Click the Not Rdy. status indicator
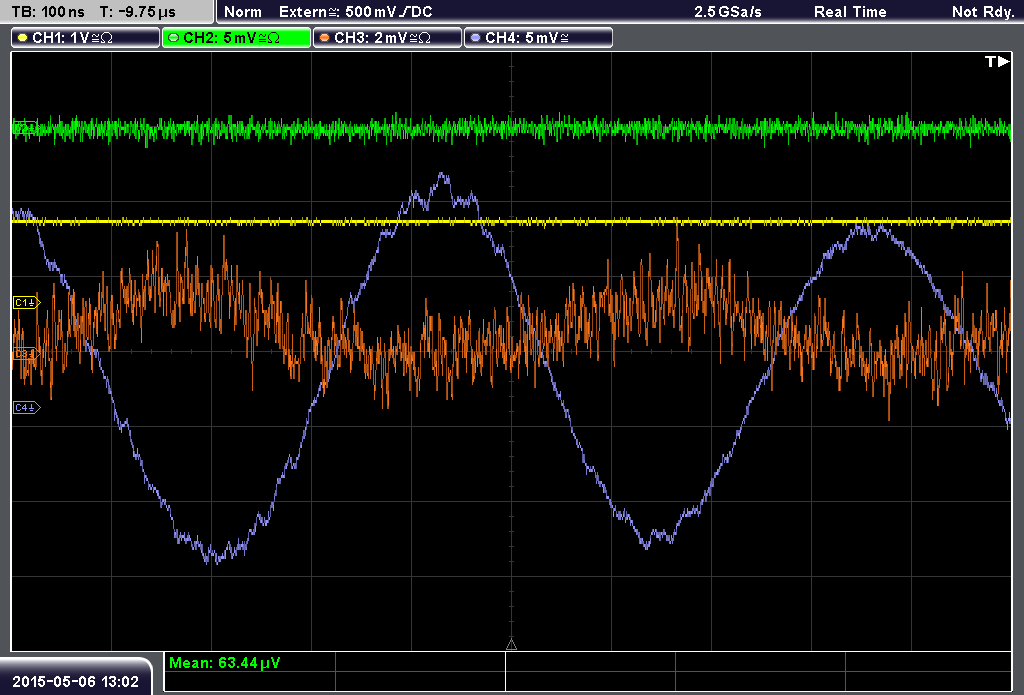Image resolution: width=1024 pixels, height=695 pixels. (x=983, y=12)
